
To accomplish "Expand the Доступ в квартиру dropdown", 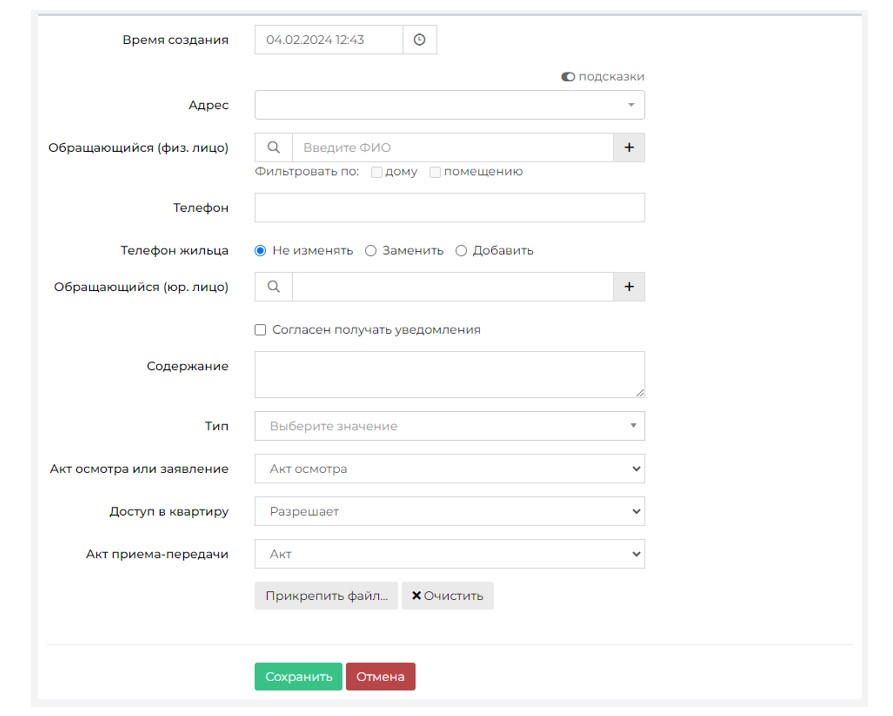I will point(449,512).
